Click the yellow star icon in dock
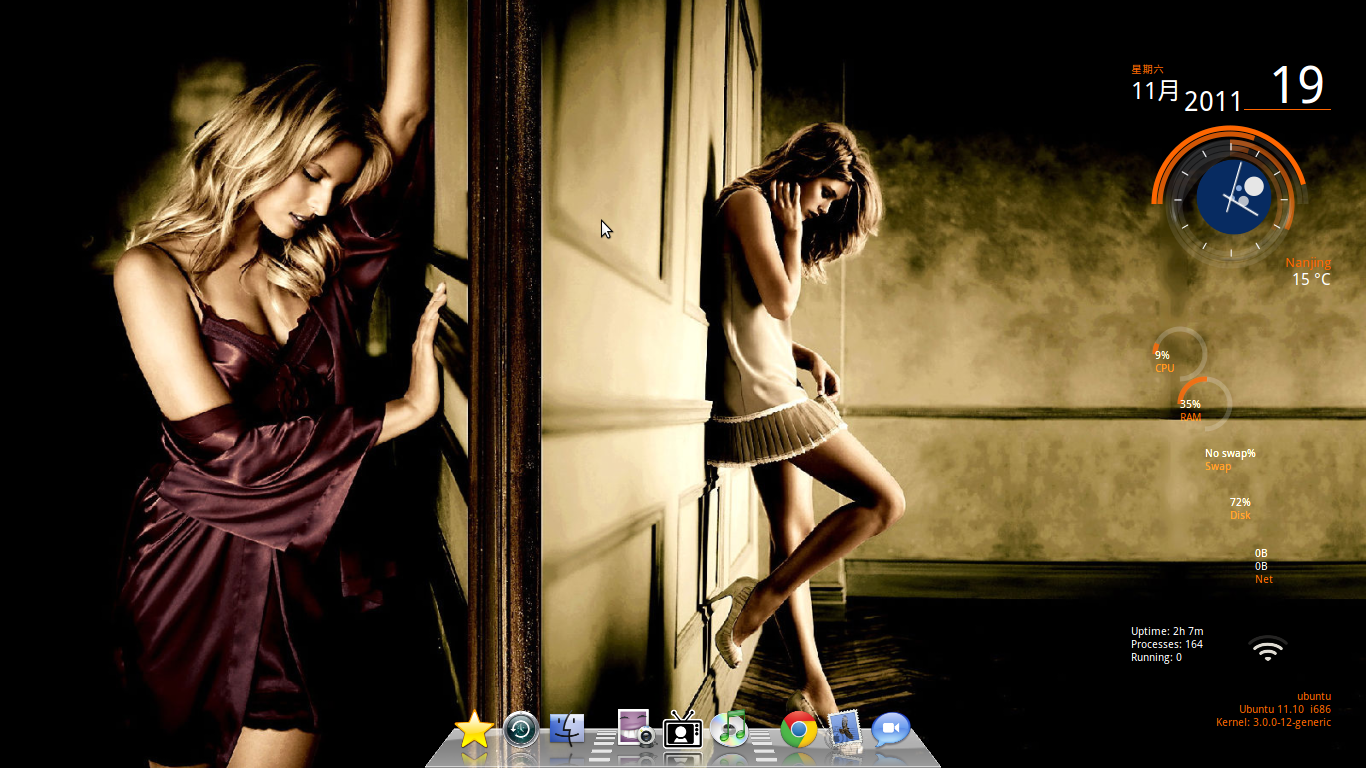1366x768 pixels. [x=474, y=731]
